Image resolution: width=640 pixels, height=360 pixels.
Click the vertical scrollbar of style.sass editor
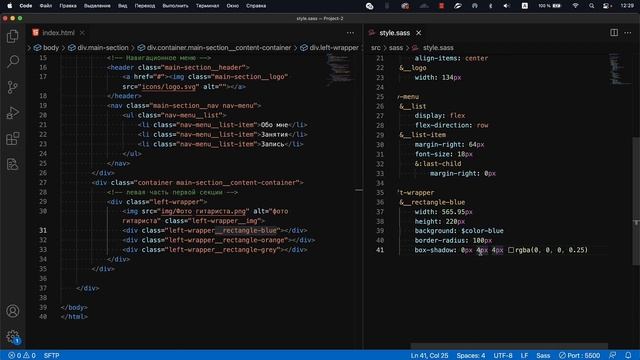pyautogui.click(x=636, y=201)
